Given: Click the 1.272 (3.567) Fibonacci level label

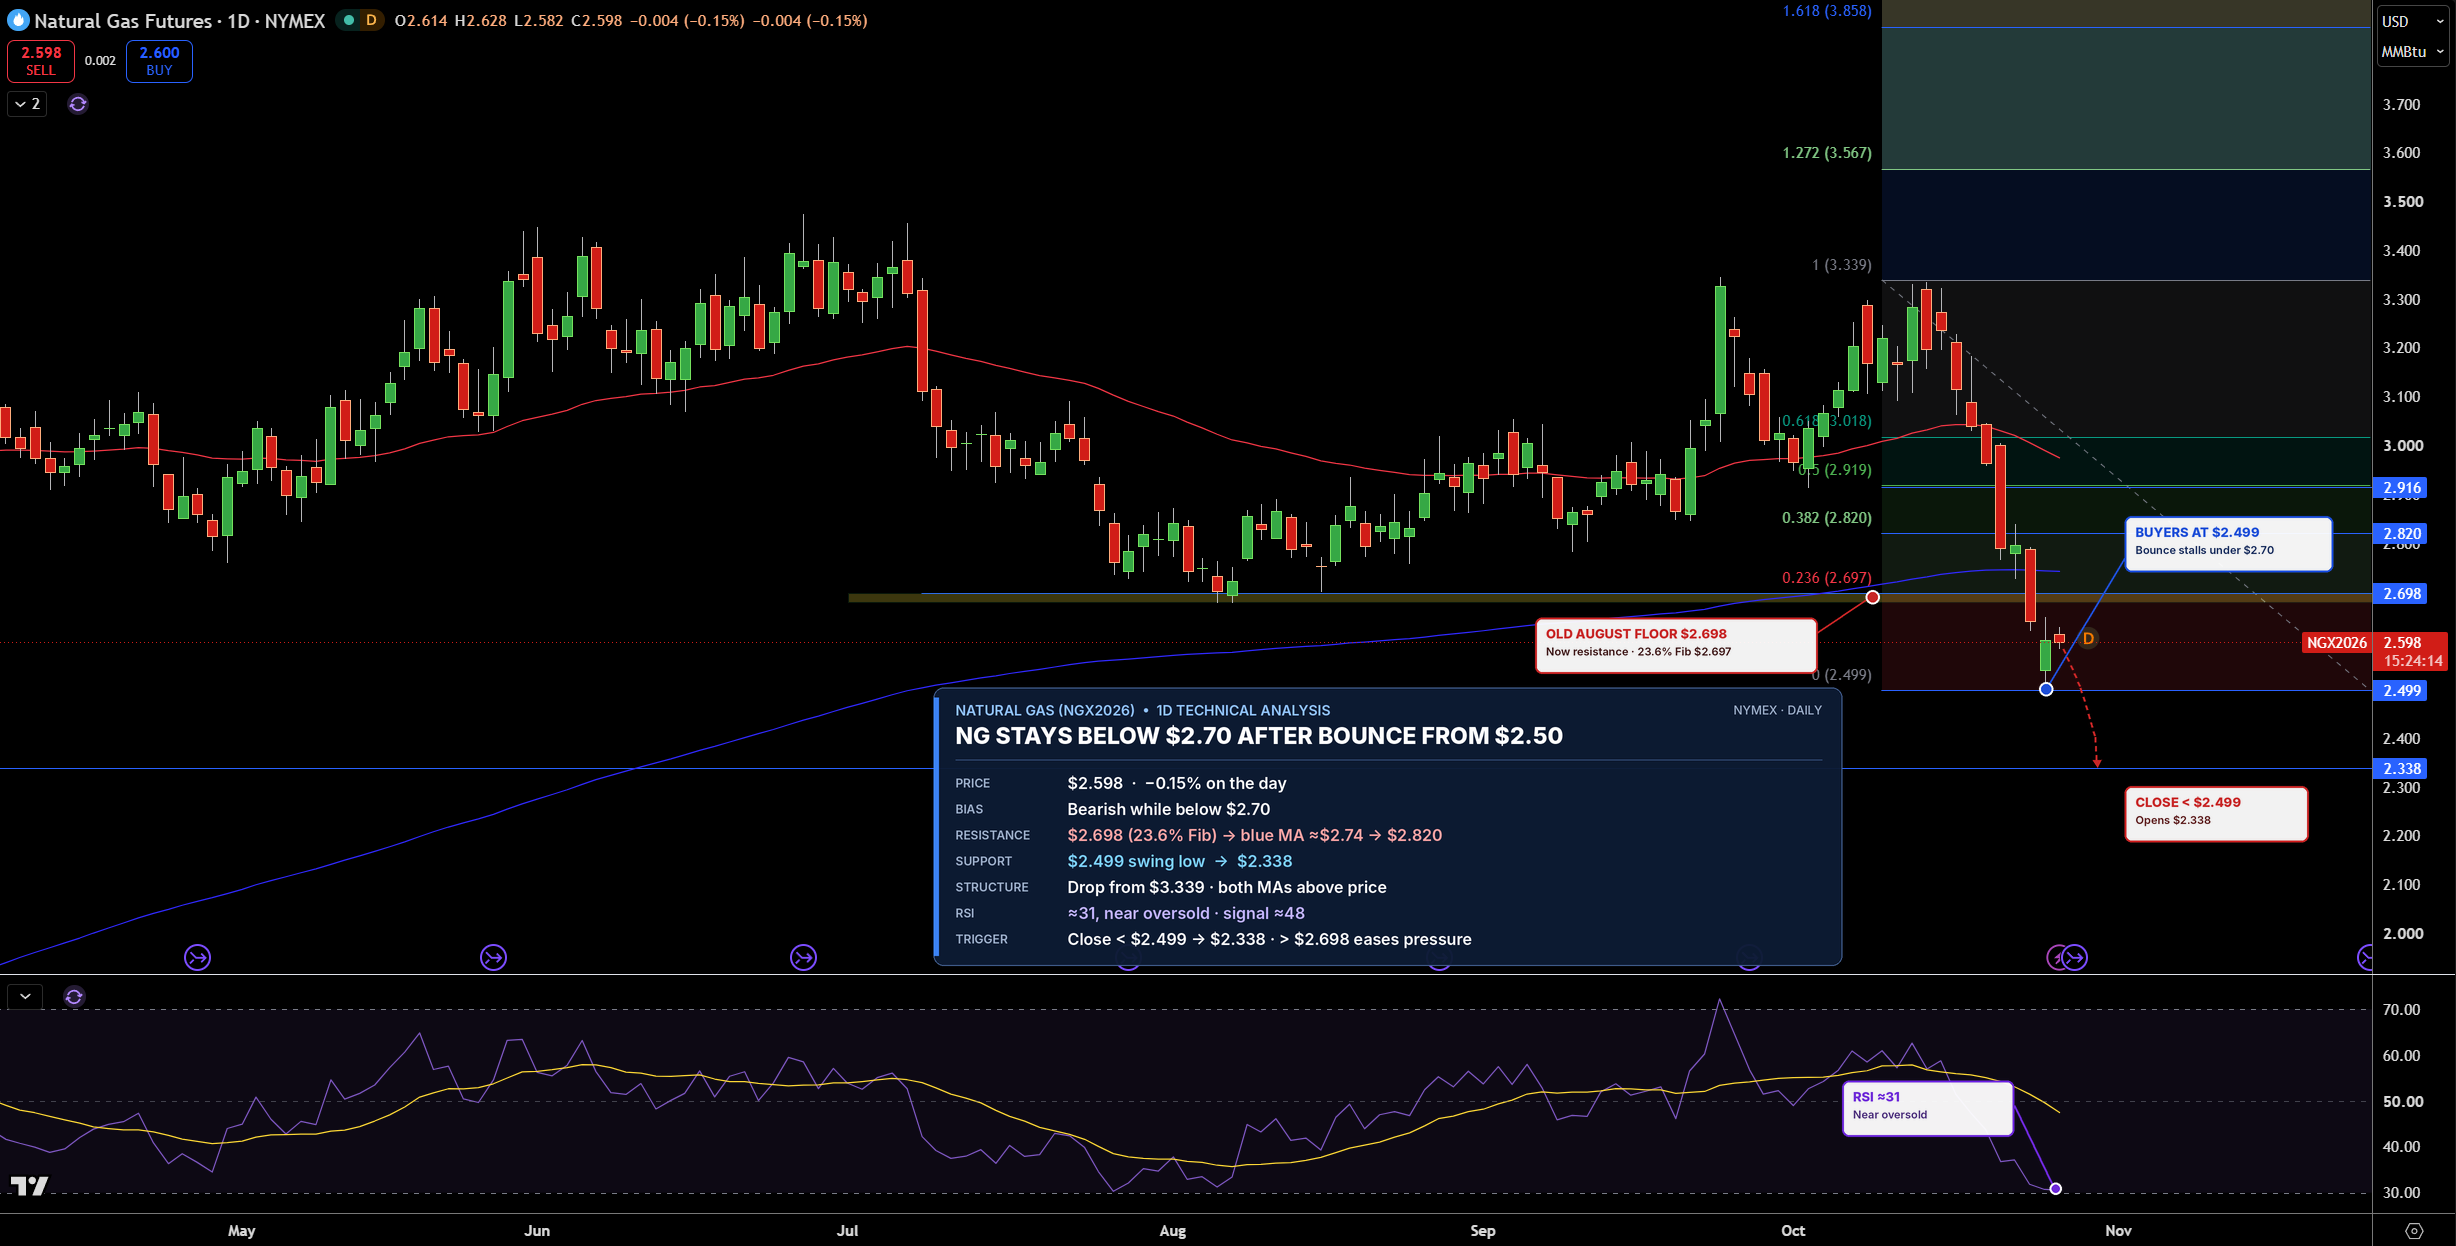Looking at the screenshot, I should click(1826, 153).
